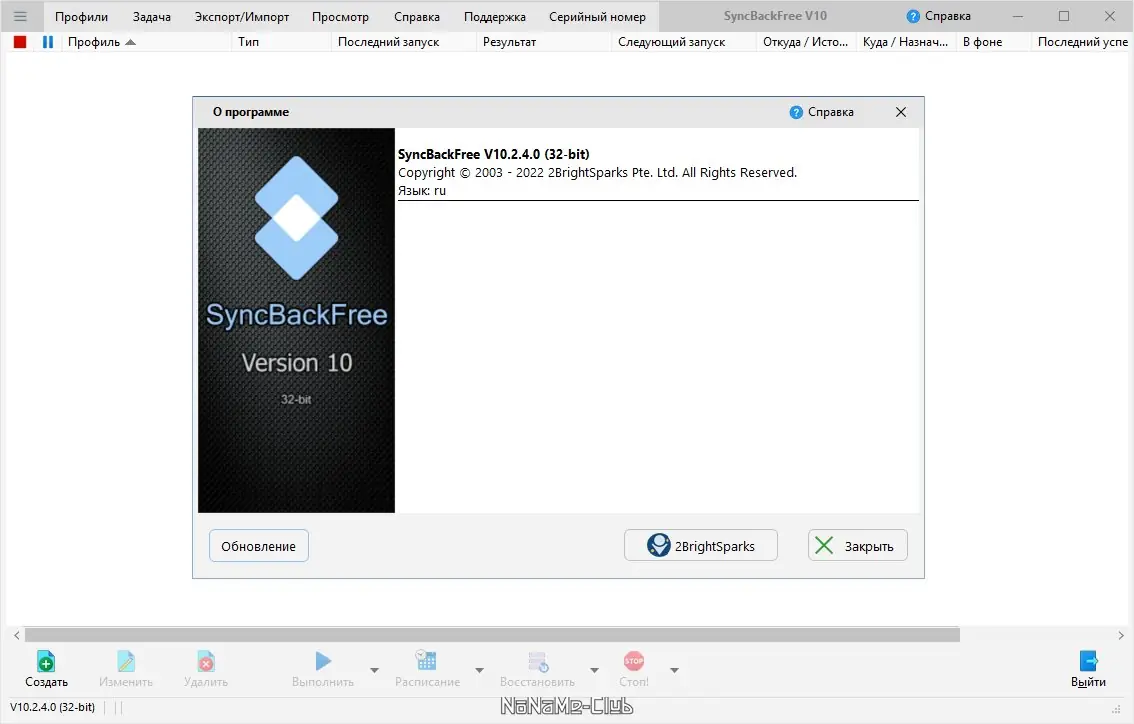Click the Обновление button

pyautogui.click(x=258, y=546)
